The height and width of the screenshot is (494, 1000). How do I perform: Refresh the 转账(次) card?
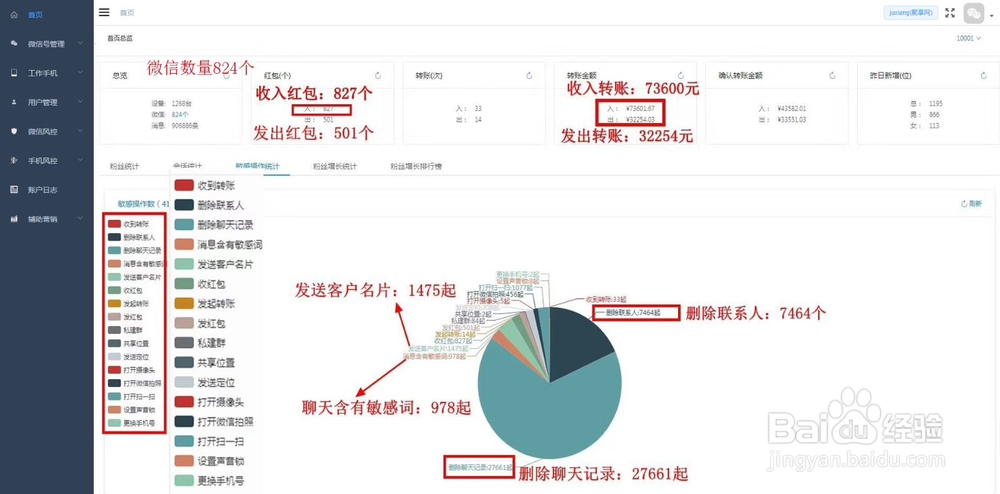(x=529, y=75)
